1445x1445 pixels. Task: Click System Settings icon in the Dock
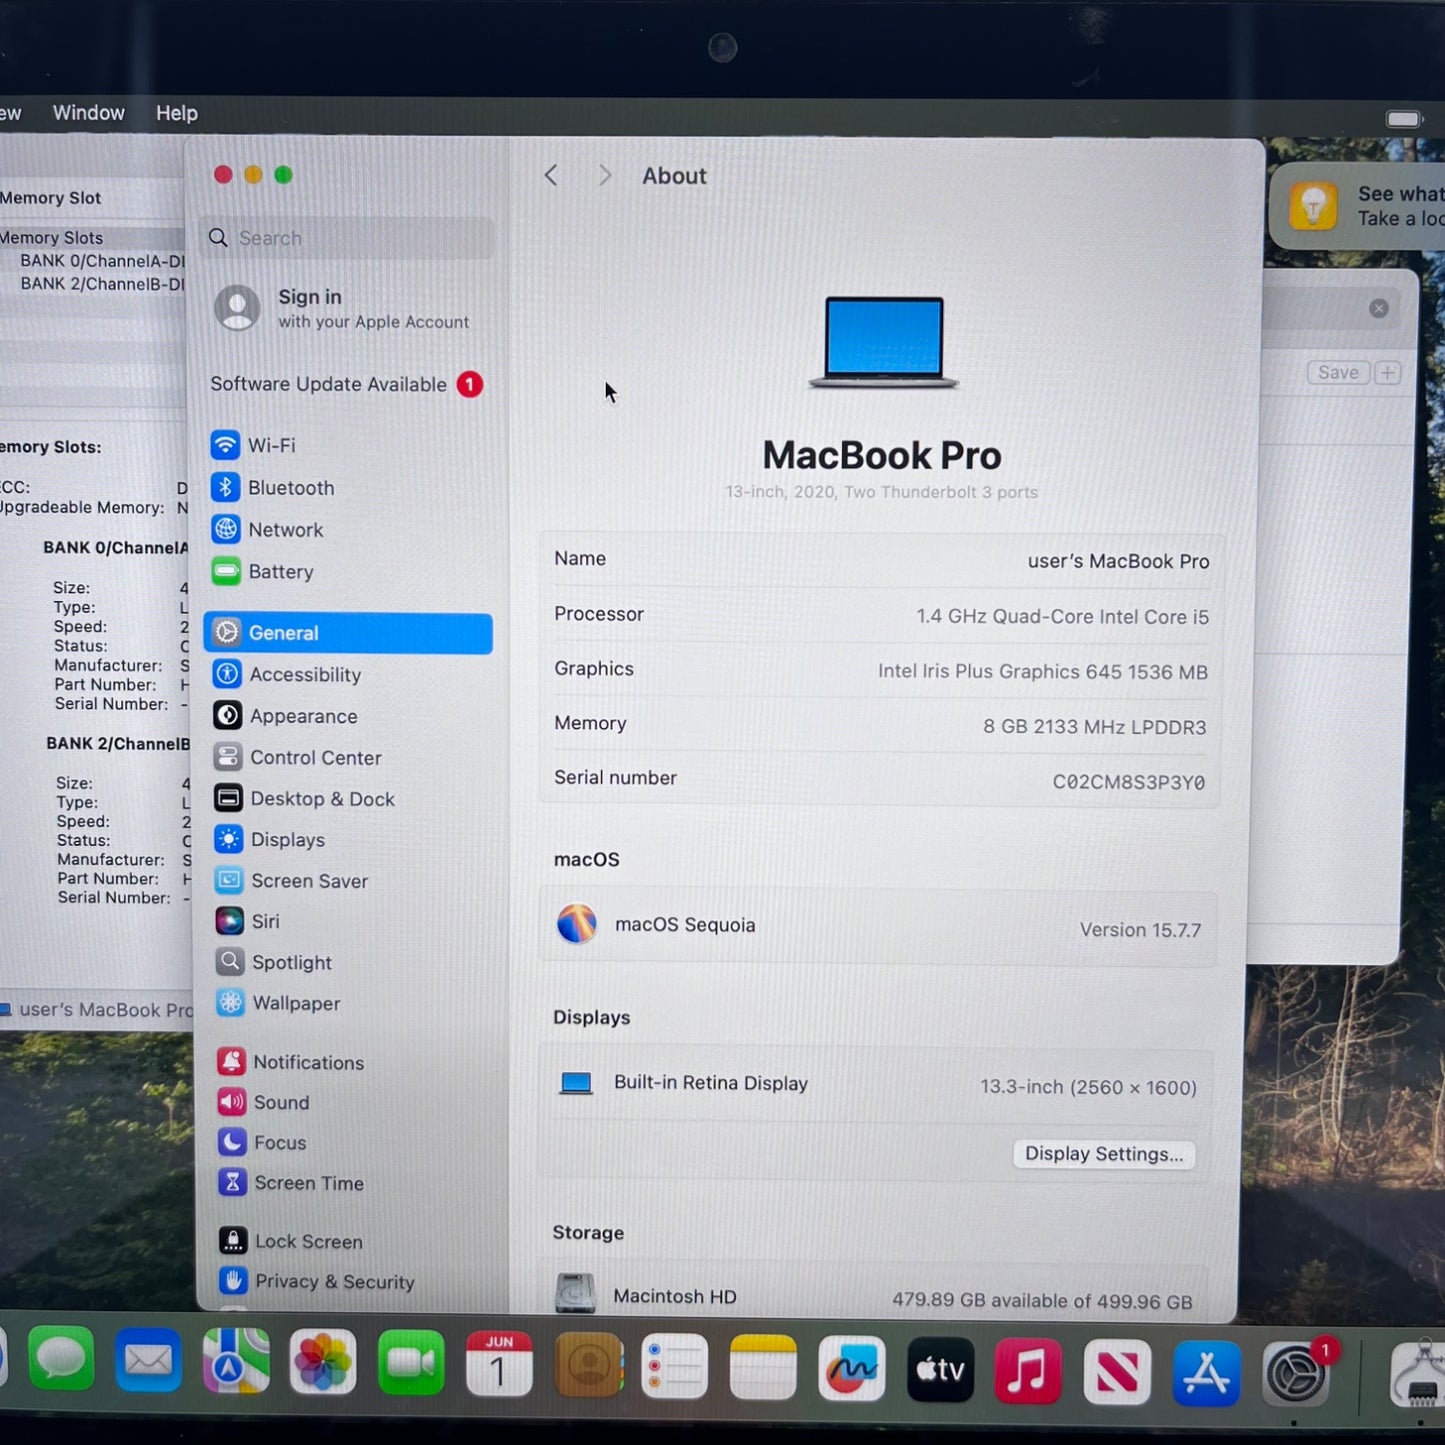pyautogui.click(x=1297, y=1375)
